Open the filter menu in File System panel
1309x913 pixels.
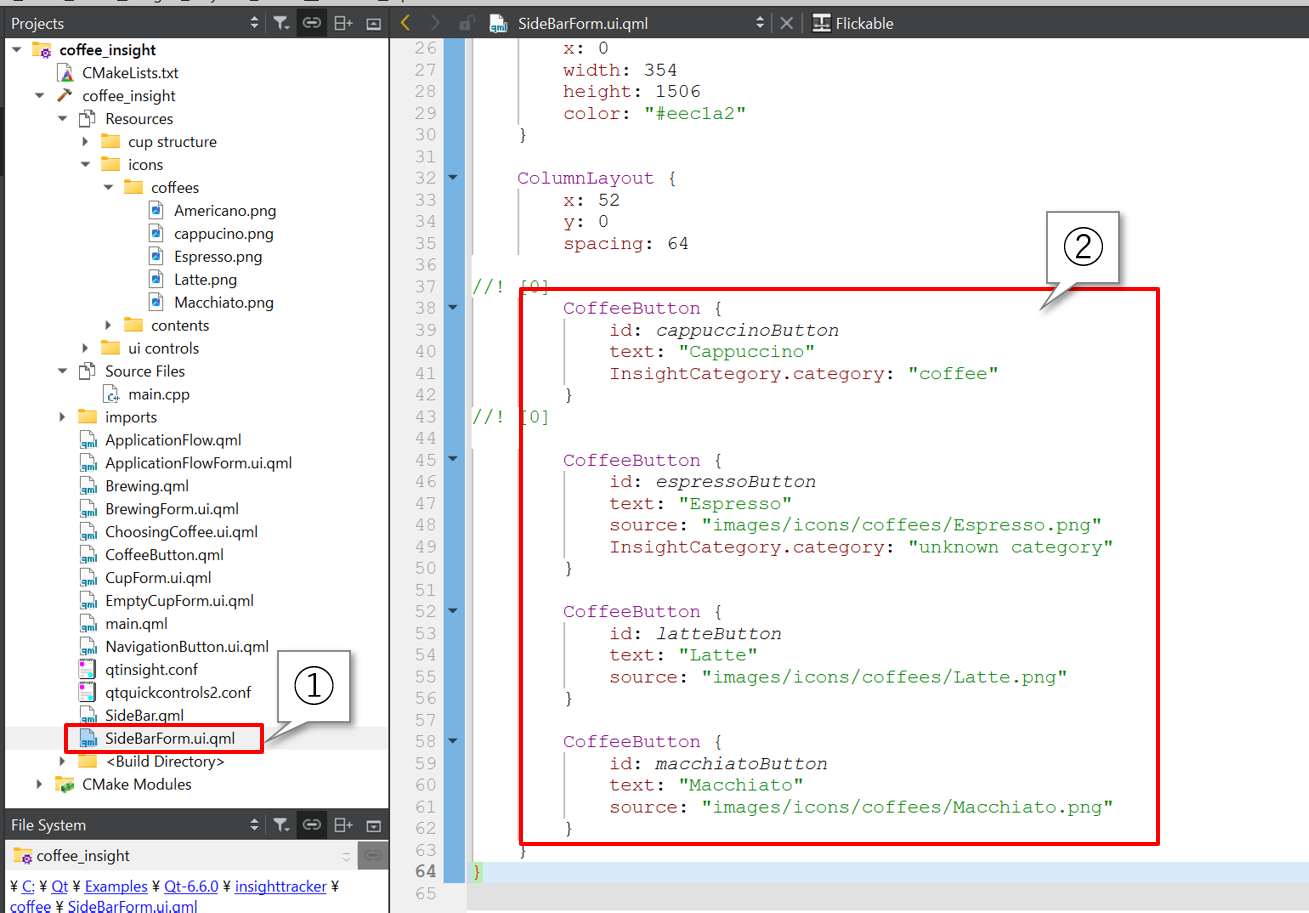[x=282, y=825]
